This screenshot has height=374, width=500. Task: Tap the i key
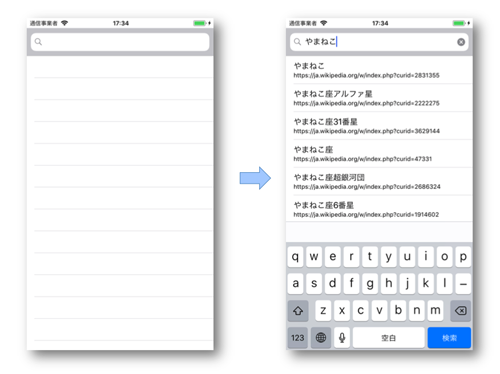click(x=426, y=257)
